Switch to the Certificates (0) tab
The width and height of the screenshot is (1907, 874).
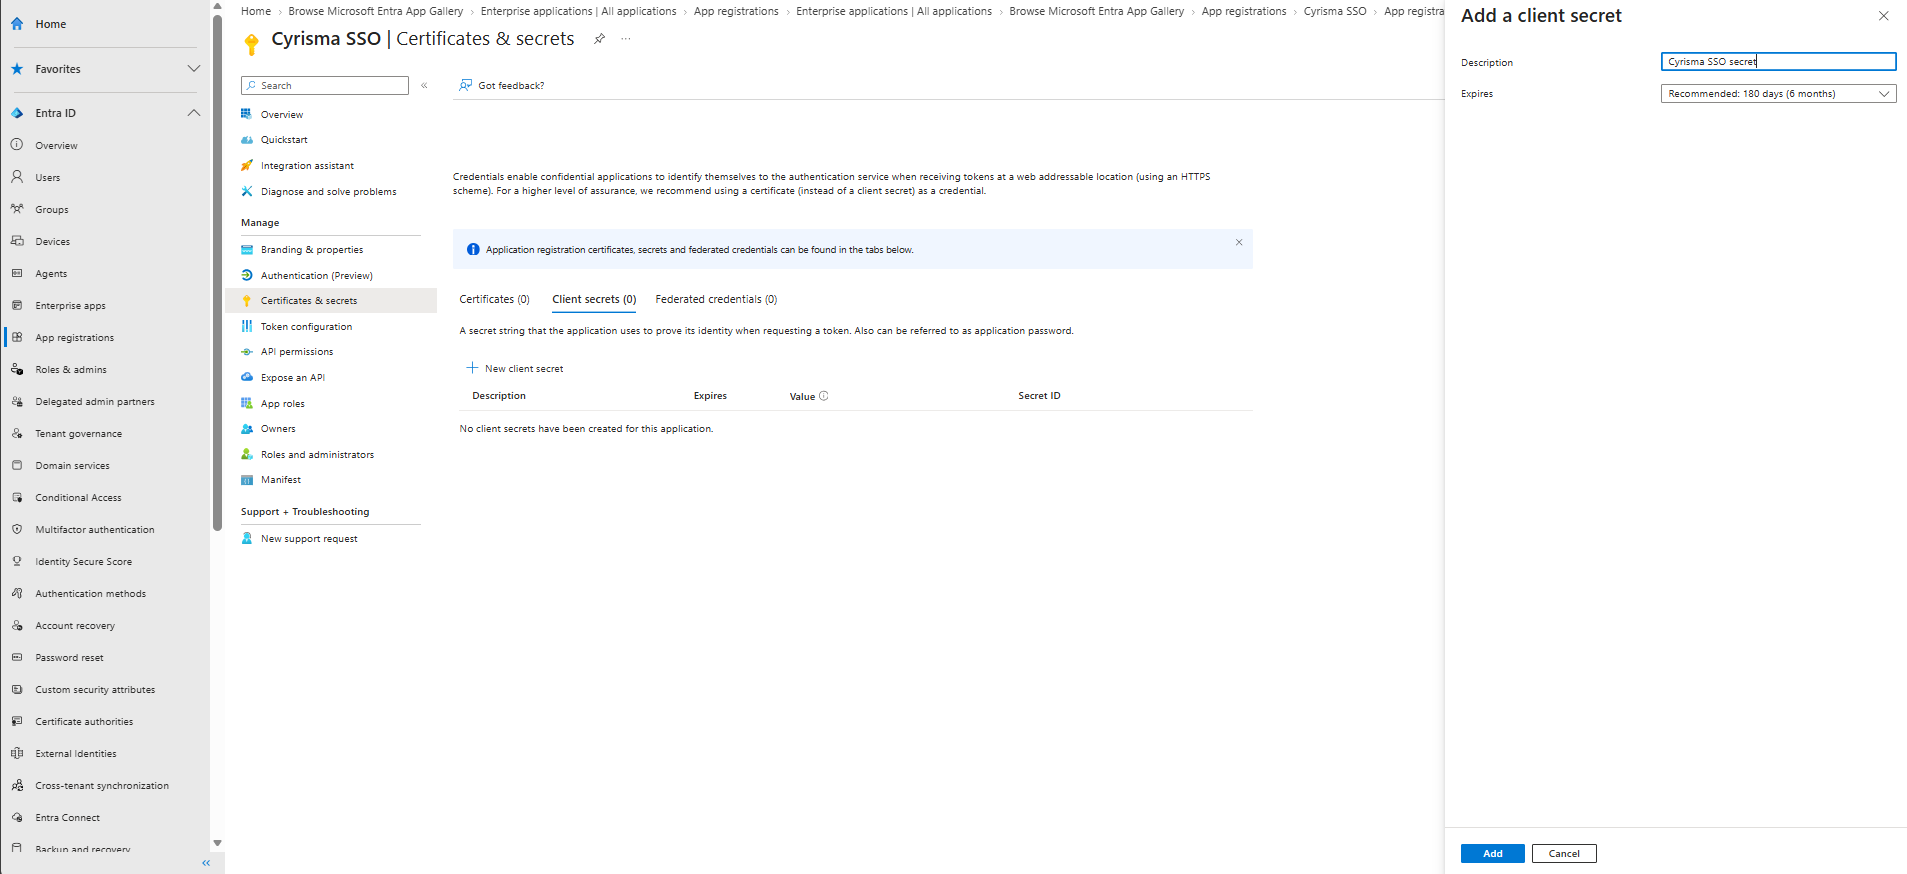point(494,299)
